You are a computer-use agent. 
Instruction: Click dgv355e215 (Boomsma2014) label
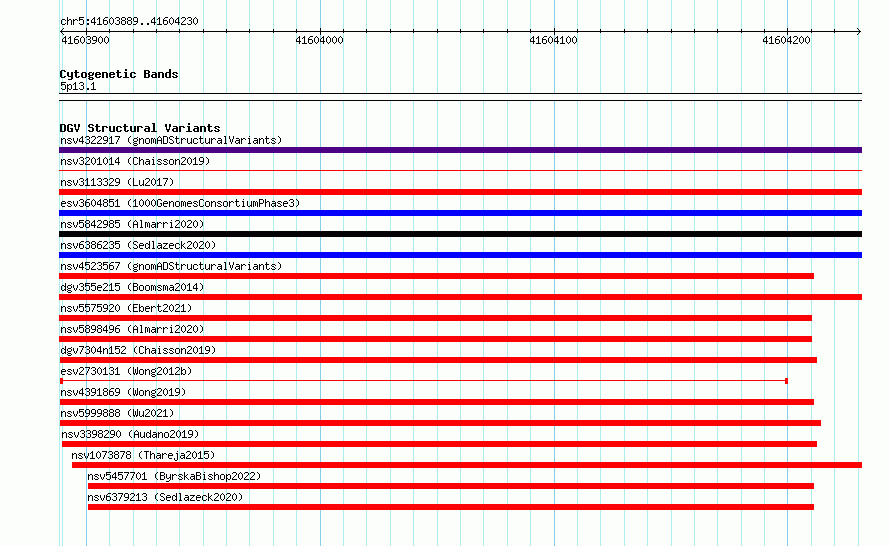132,287
